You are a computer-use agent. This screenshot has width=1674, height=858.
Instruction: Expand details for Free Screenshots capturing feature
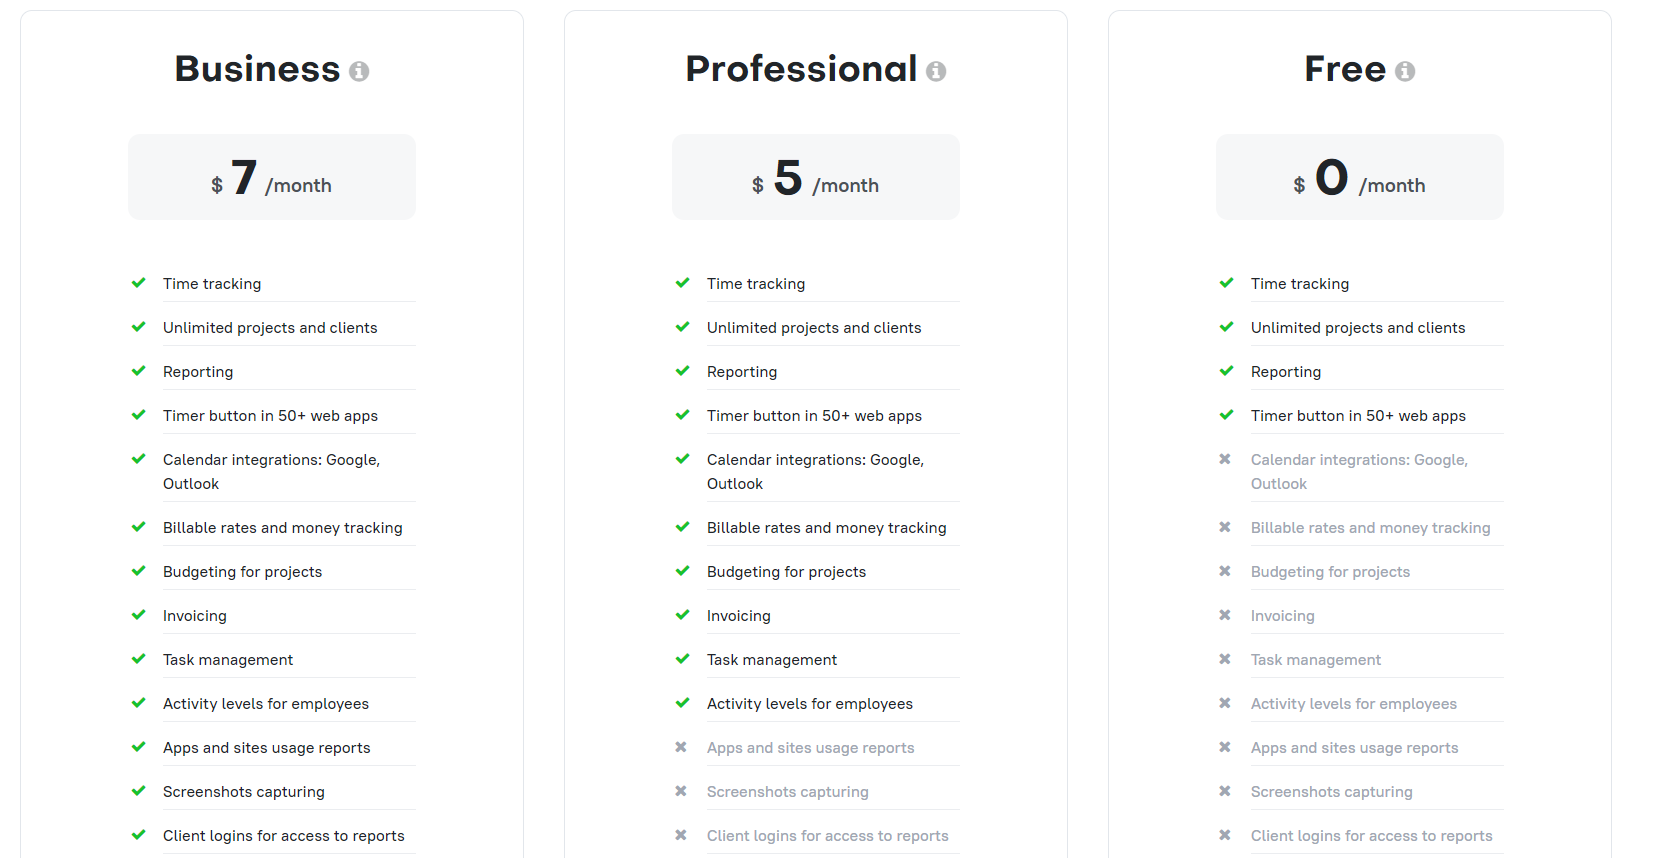pyautogui.click(x=1331, y=791)
